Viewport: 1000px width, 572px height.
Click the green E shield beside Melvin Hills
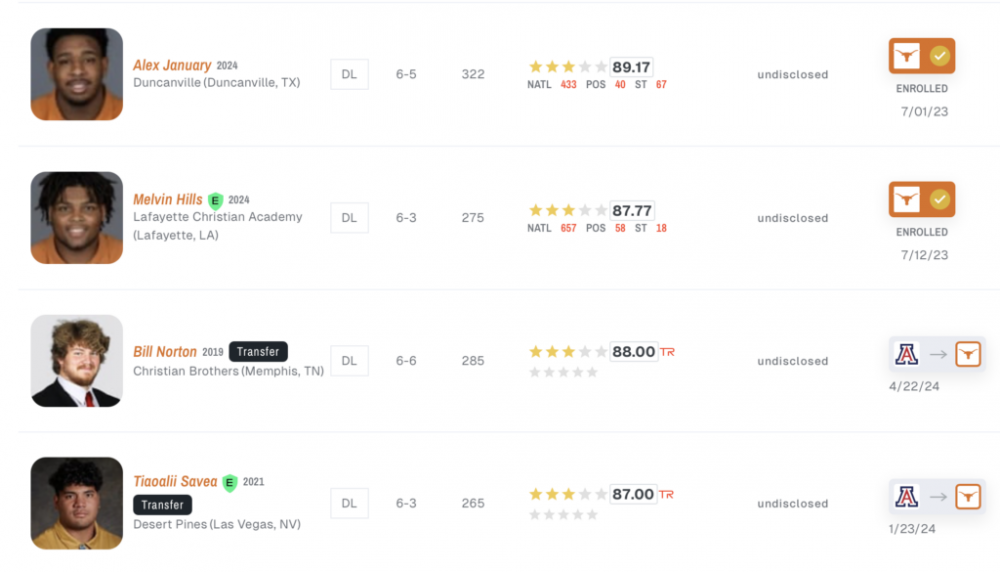(x=215, y=200)
